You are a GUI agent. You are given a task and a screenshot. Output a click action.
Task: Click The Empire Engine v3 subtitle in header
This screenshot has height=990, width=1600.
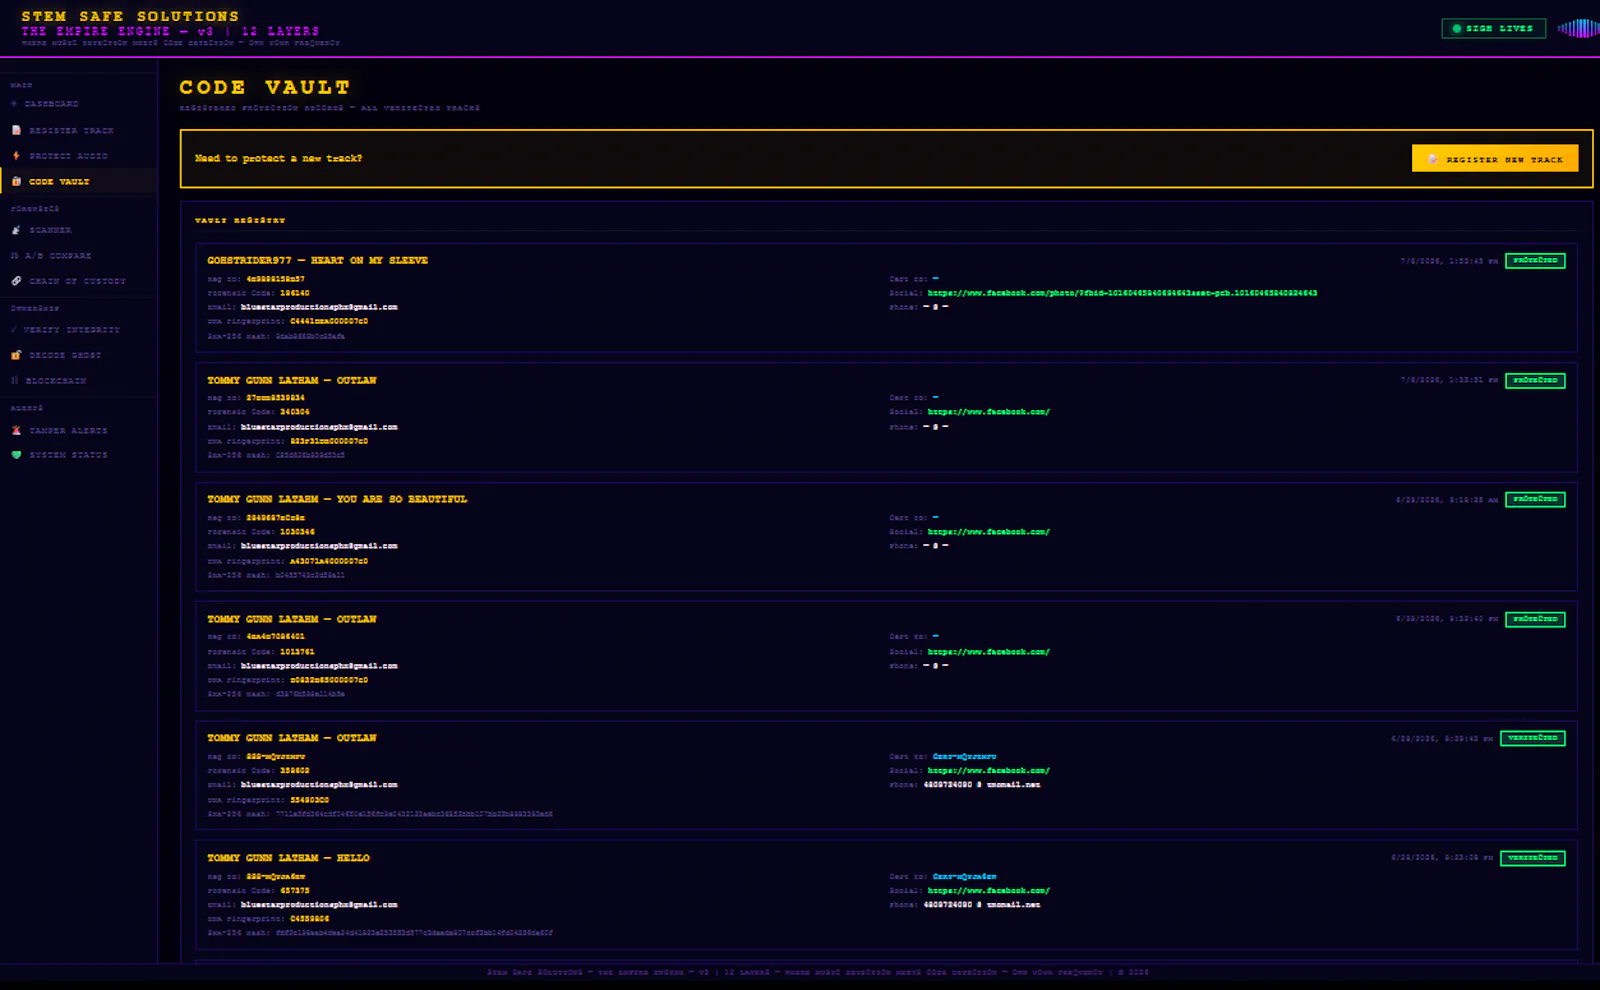[x=170, y=31]
